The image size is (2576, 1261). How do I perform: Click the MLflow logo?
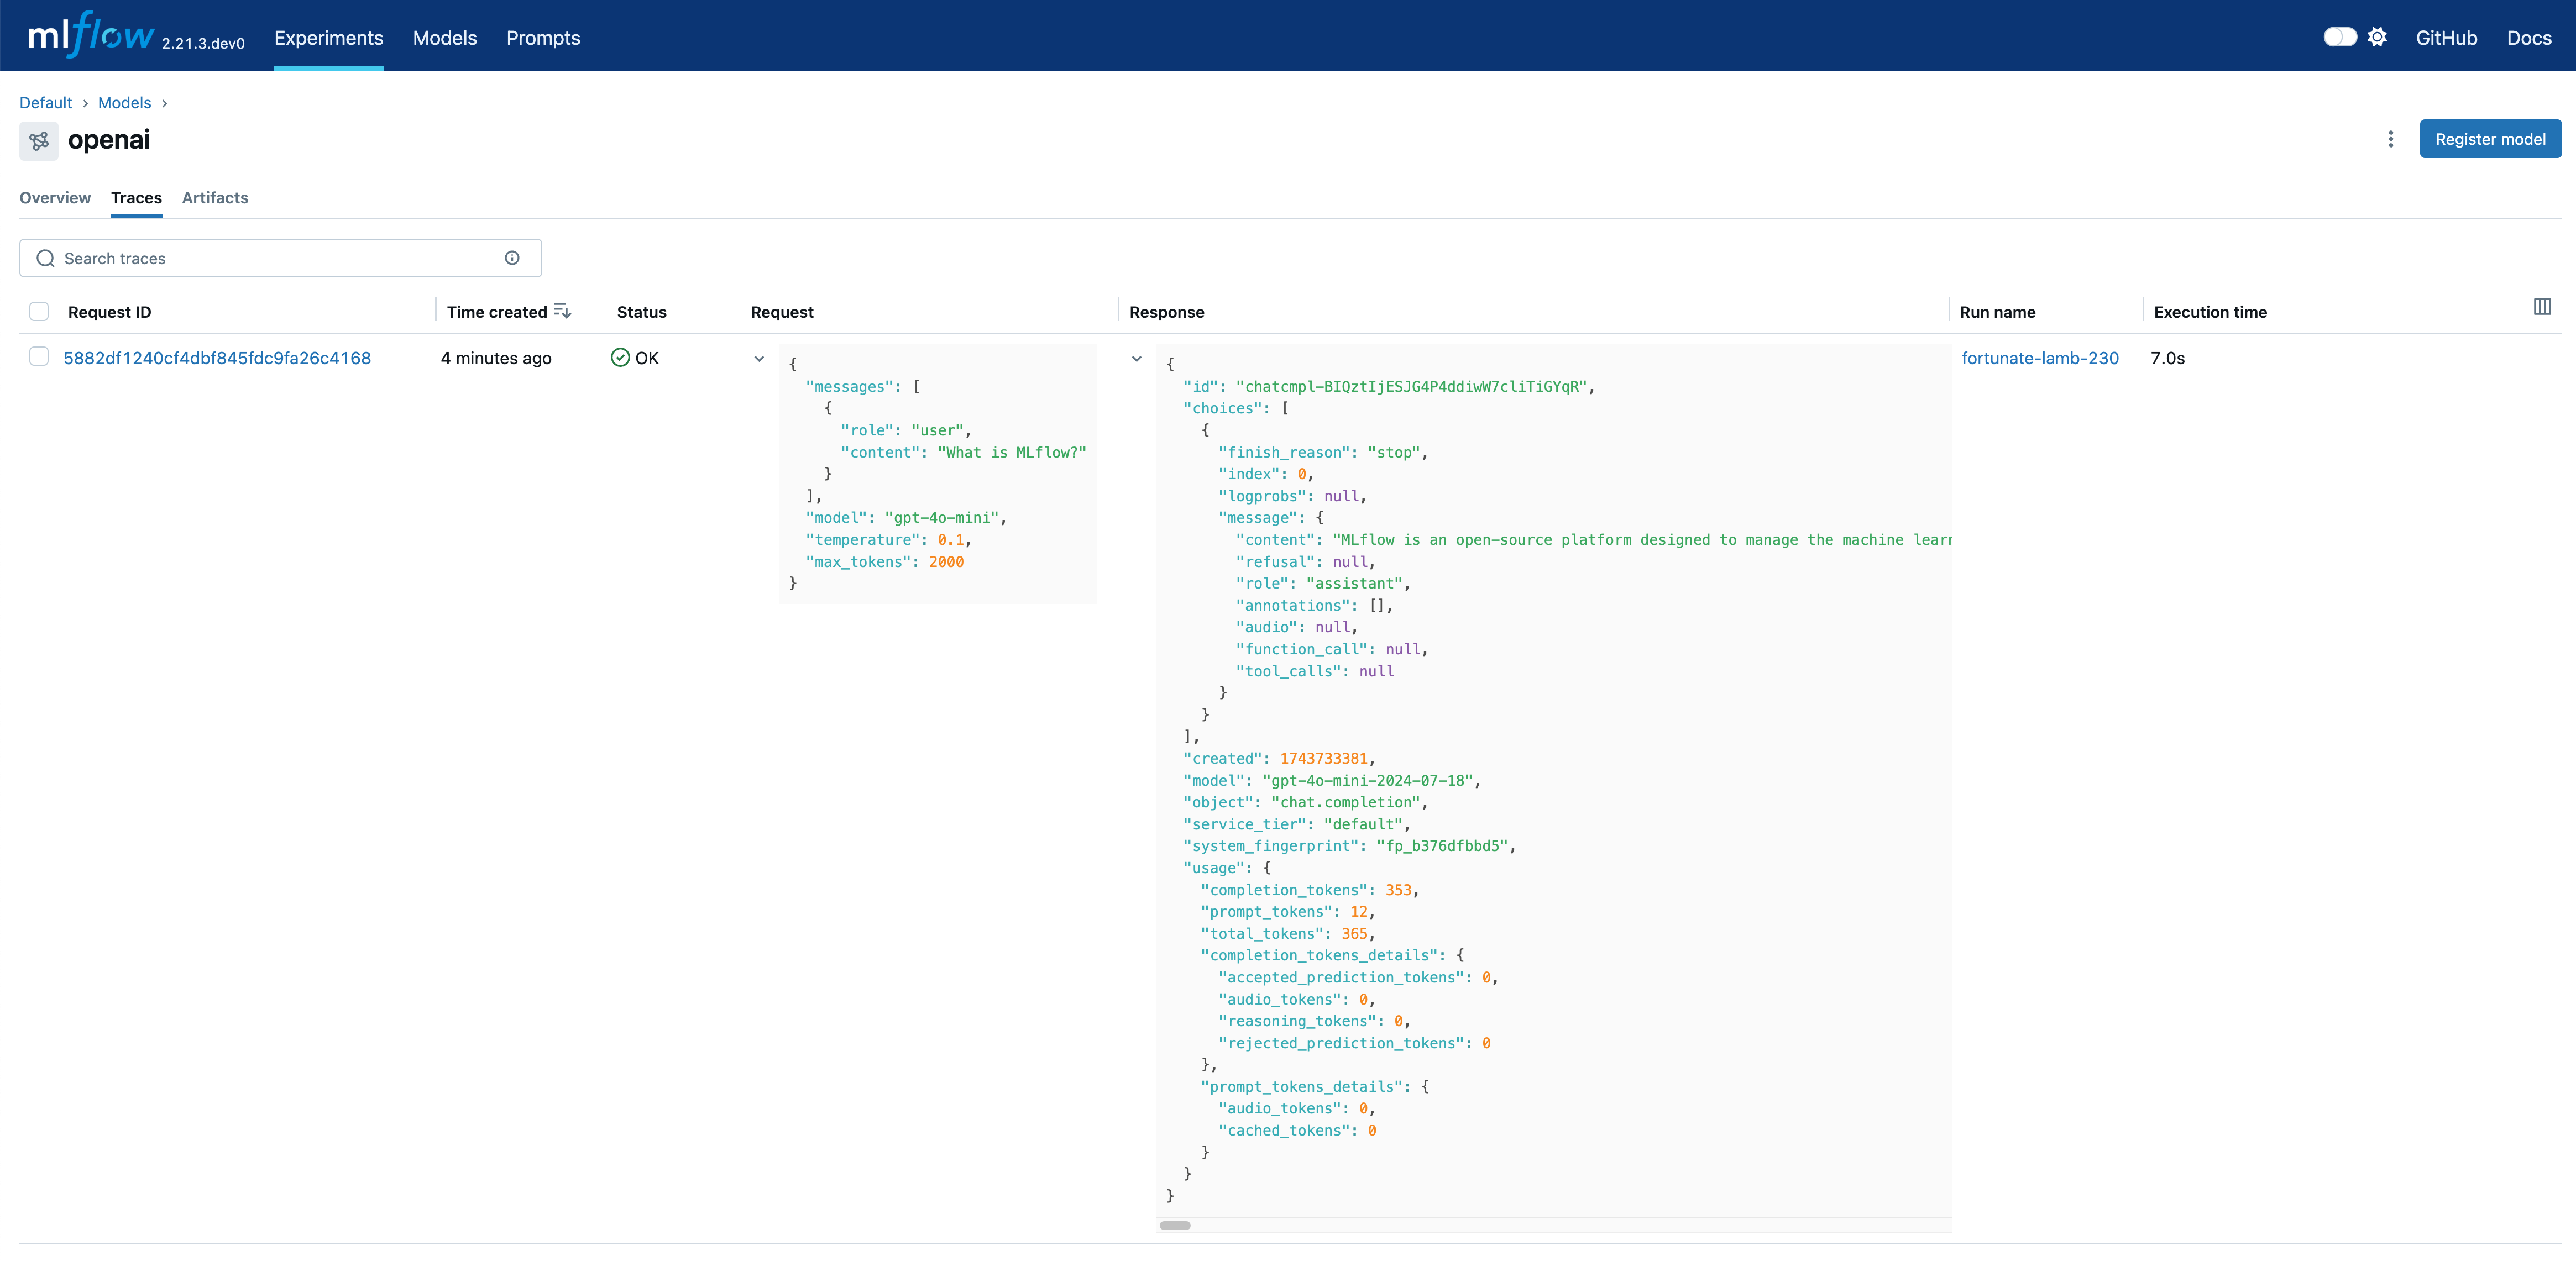91,36
